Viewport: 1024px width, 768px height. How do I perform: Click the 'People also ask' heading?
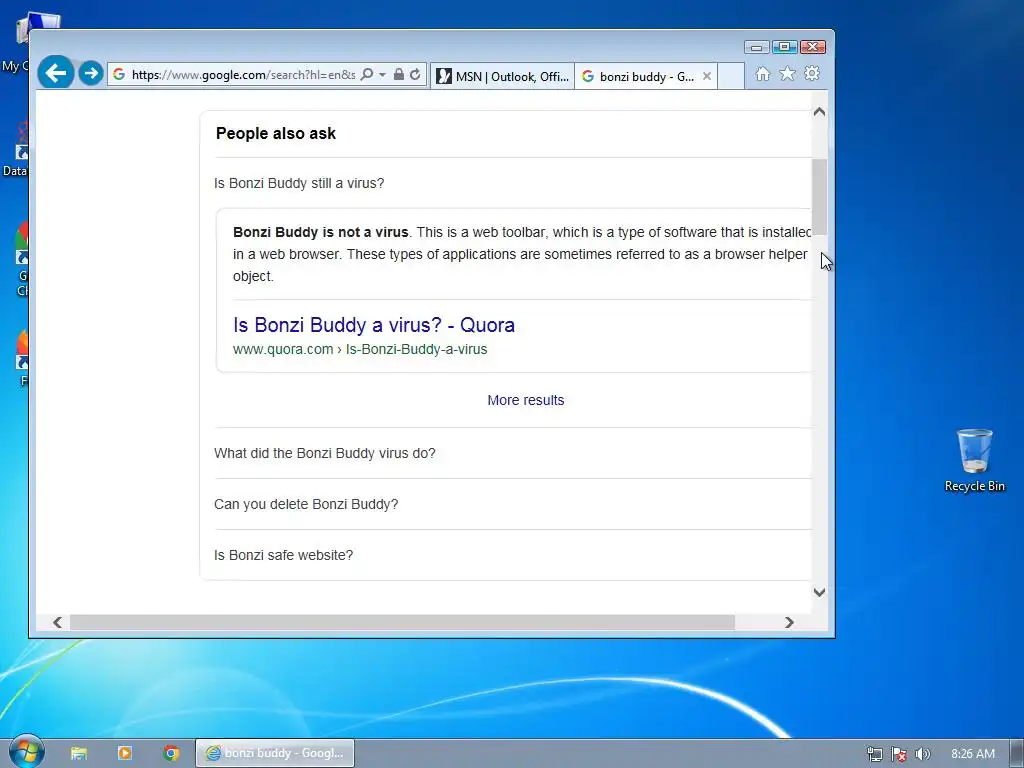(276, 133)
